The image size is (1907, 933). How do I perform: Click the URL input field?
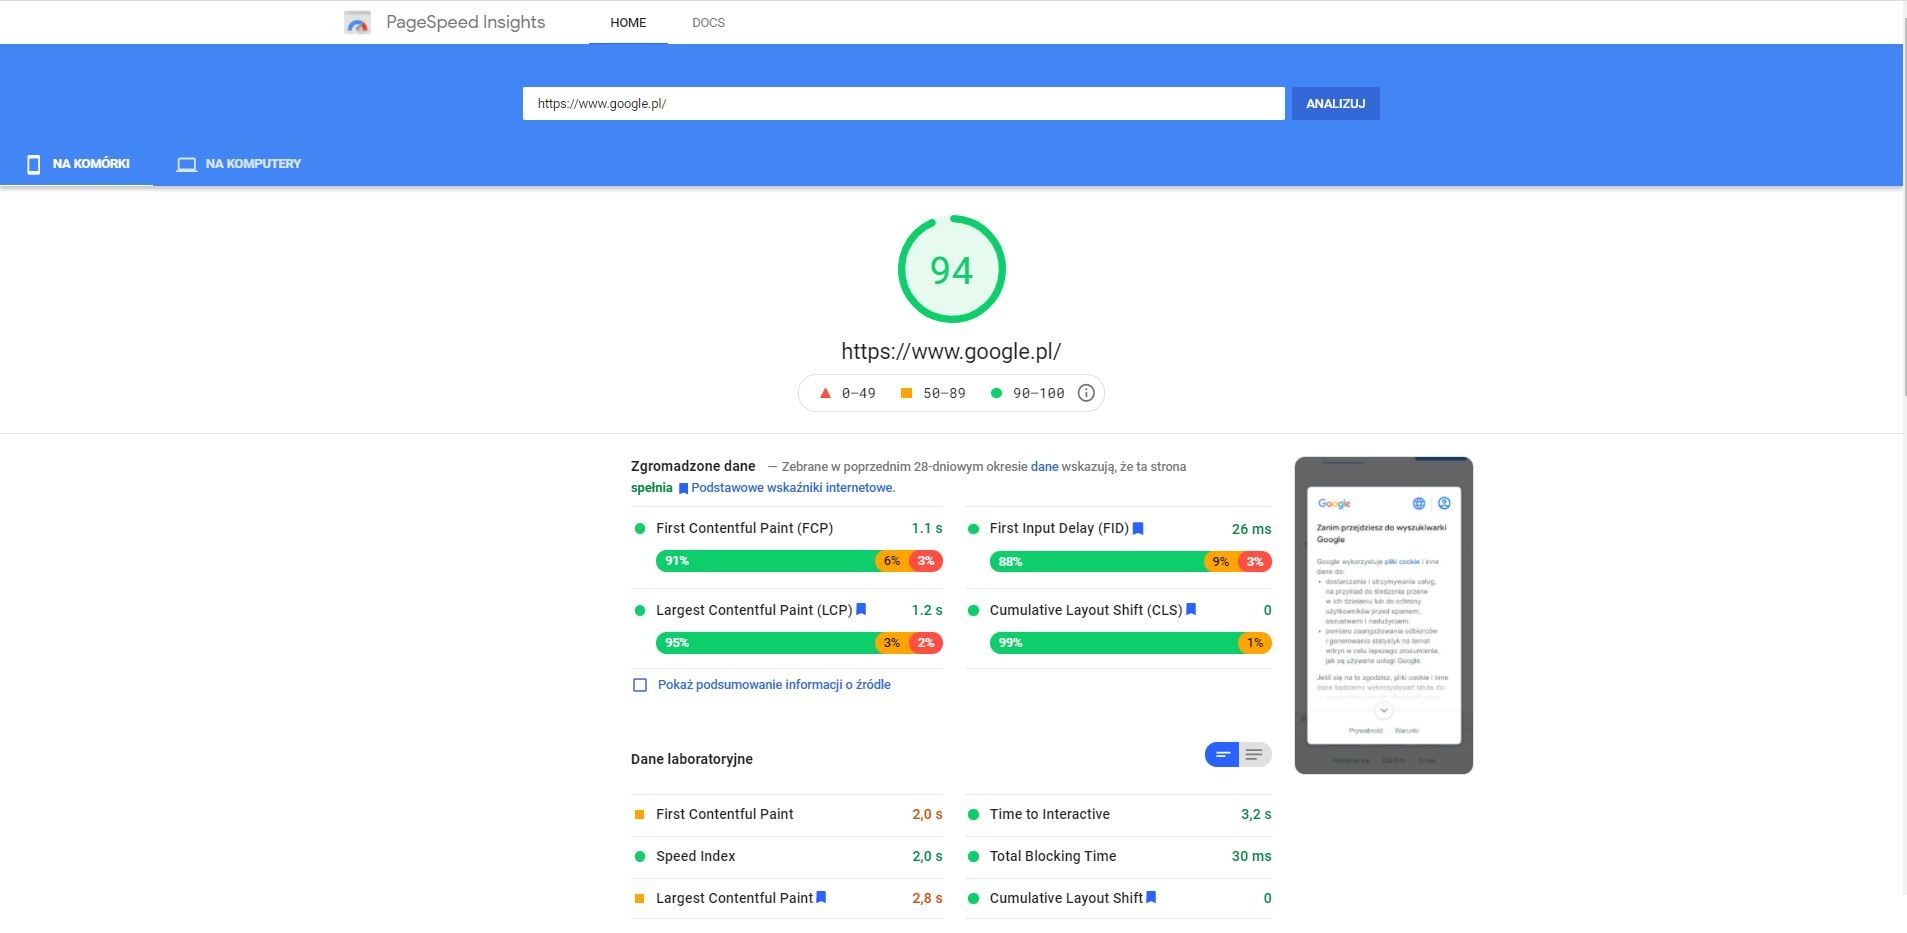point(903,103)
